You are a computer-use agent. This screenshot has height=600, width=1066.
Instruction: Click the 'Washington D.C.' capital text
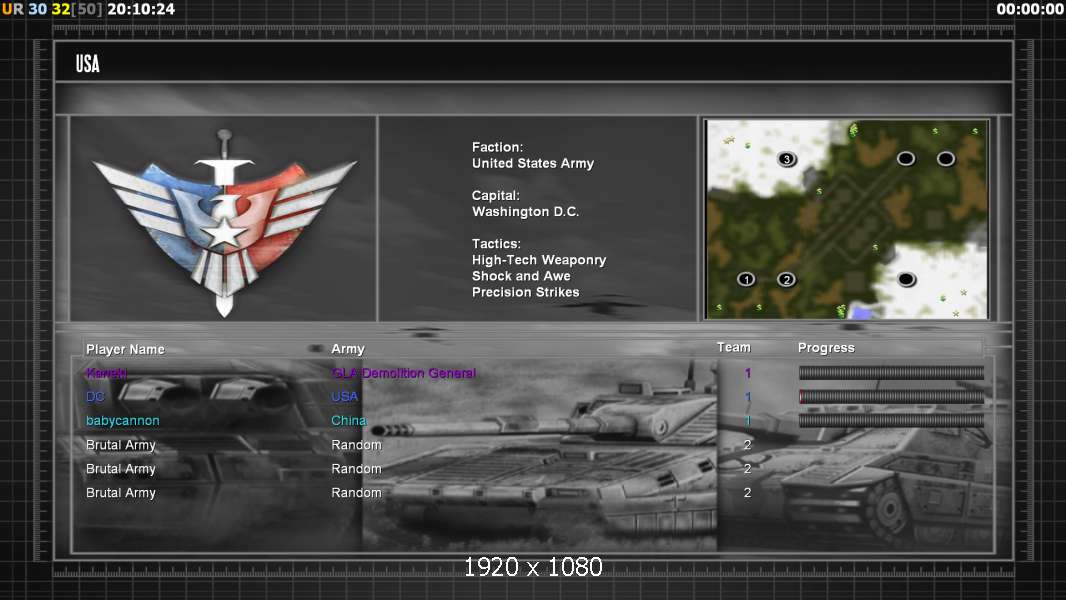click(526, 211)
